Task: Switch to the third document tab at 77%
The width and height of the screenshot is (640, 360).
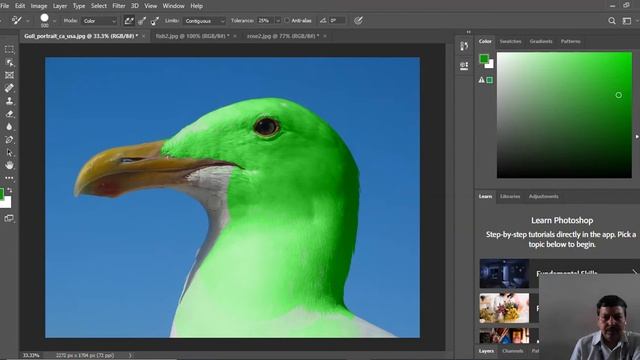Action: (x=283, y=36)
